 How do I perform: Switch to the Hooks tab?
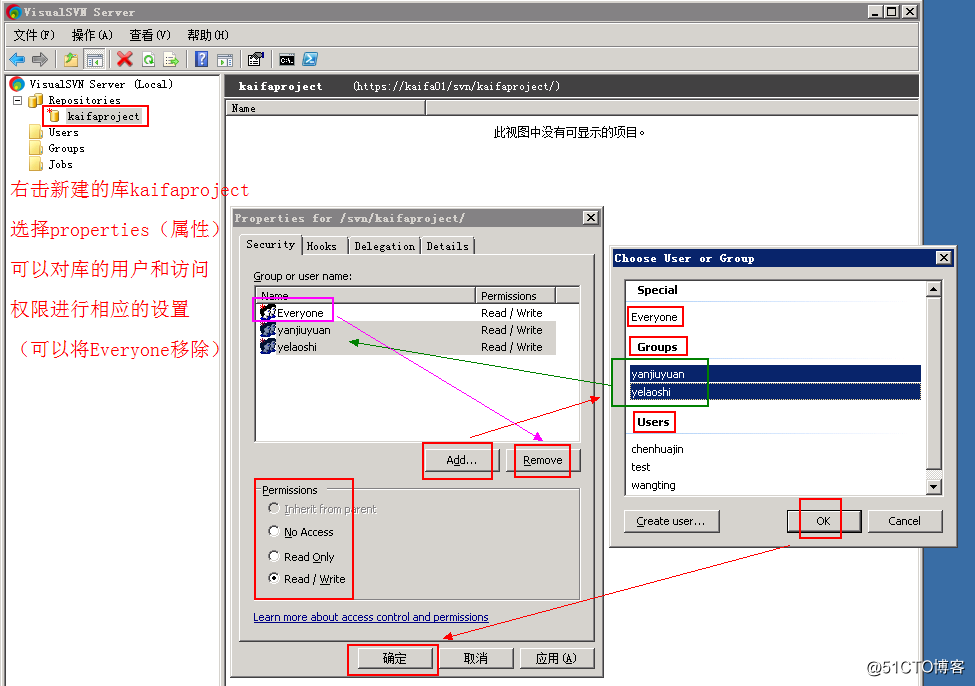[321, 246]
